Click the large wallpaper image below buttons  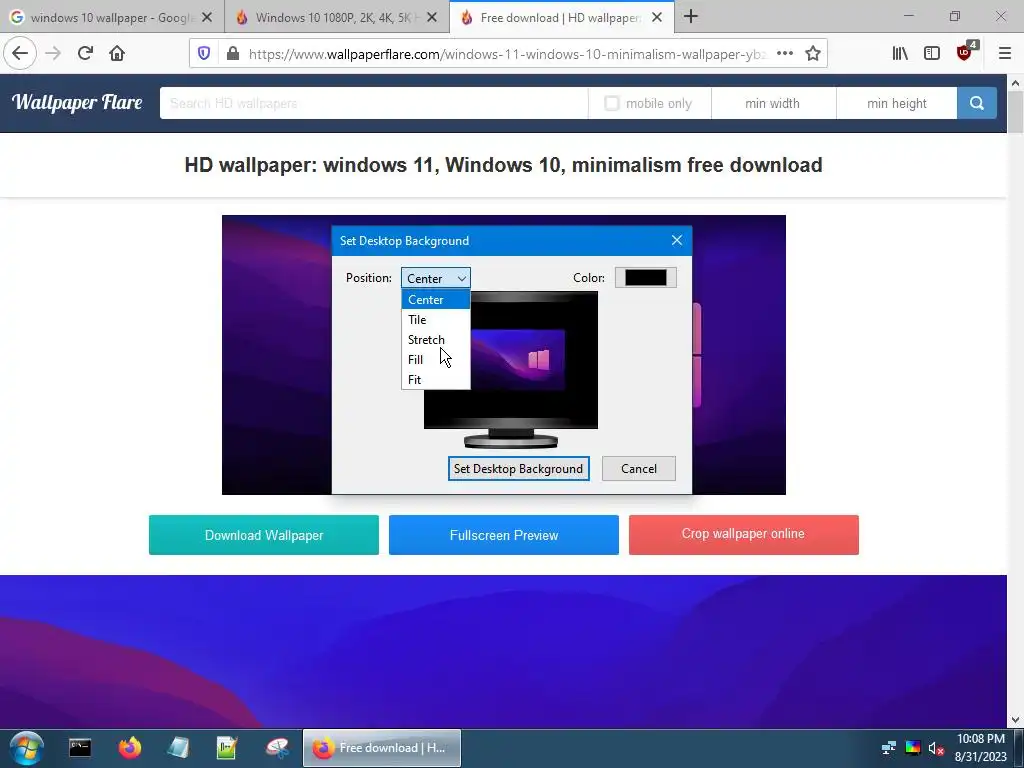pos(504,651)
